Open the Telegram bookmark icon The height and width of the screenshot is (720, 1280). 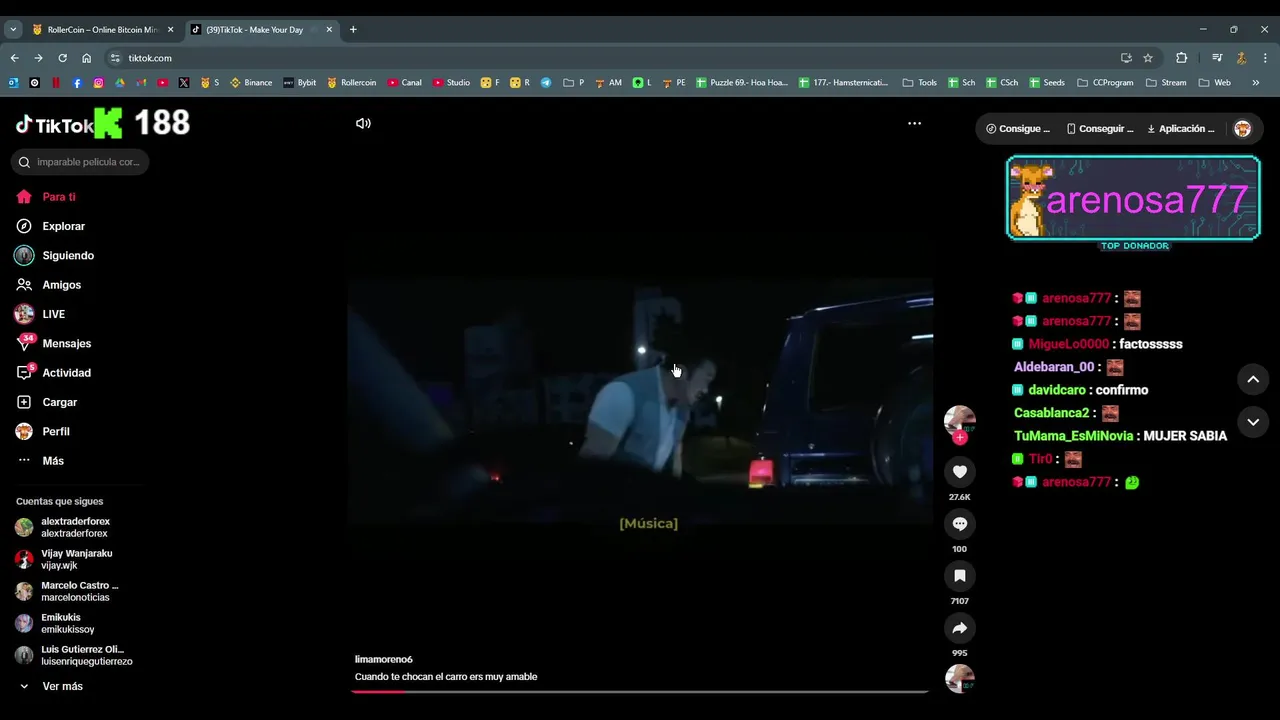546,83
